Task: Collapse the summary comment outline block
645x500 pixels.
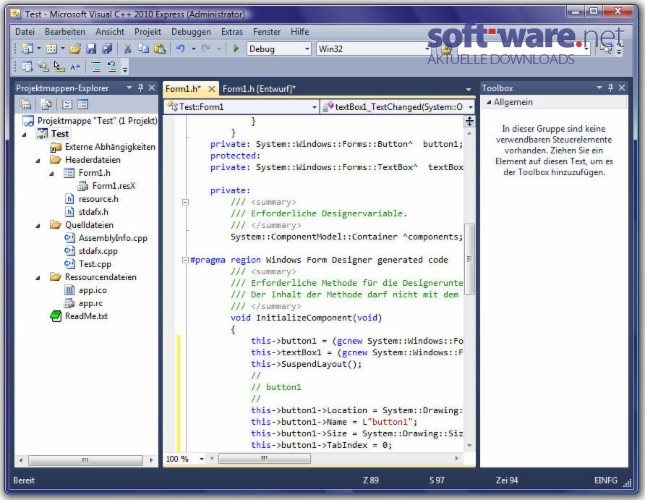Action: (x=185, y=202)
